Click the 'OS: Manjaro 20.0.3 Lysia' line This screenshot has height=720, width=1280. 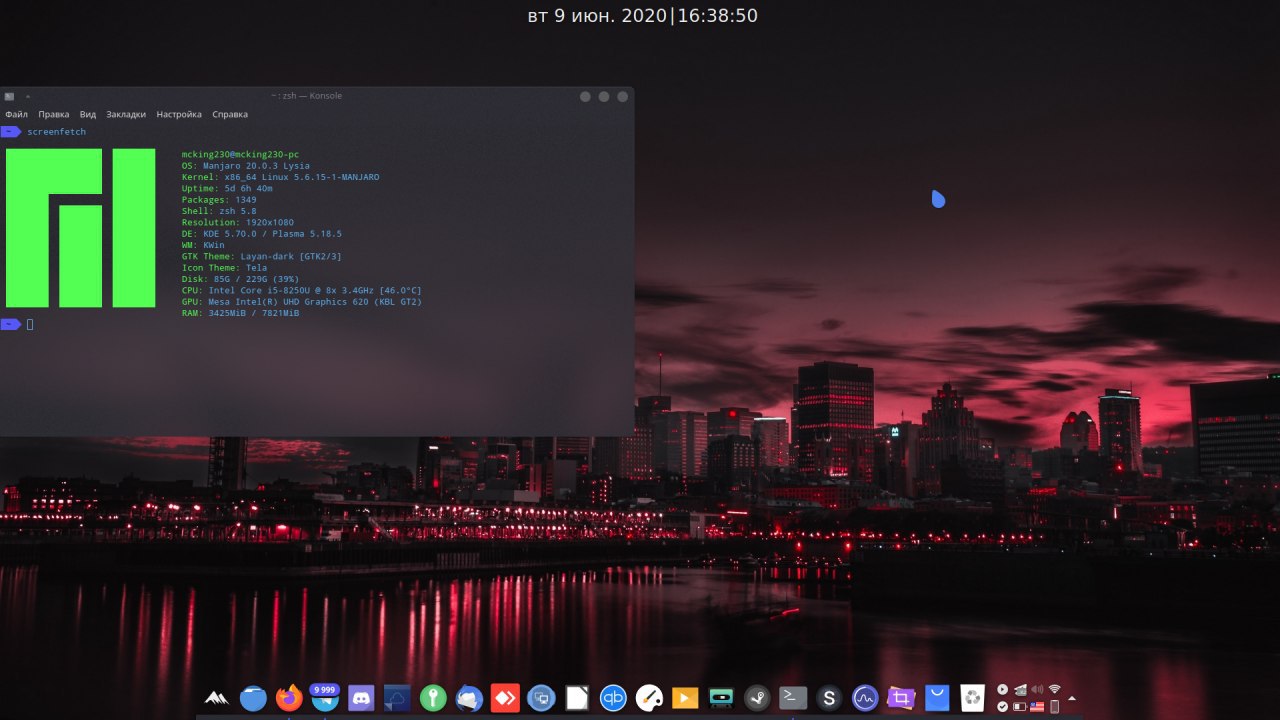point(245,166)
